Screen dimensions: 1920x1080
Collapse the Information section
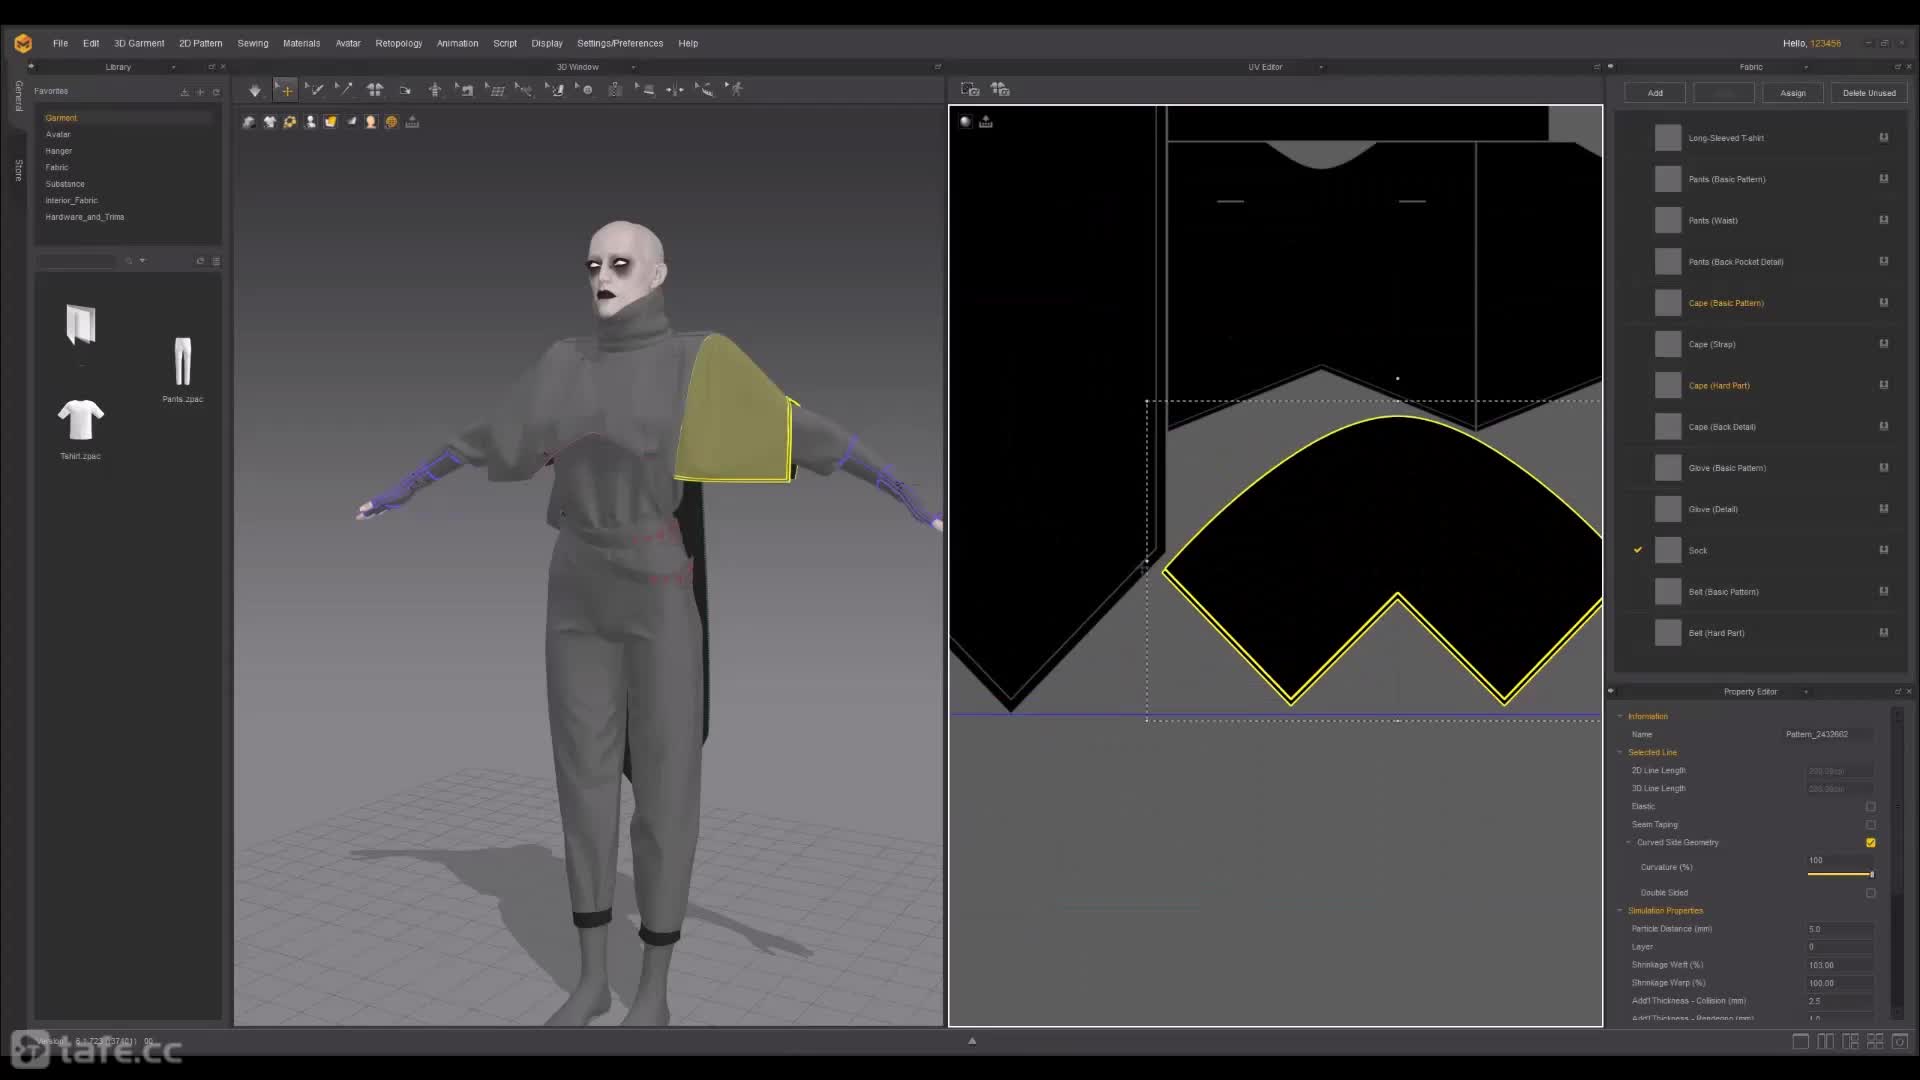1620,716
